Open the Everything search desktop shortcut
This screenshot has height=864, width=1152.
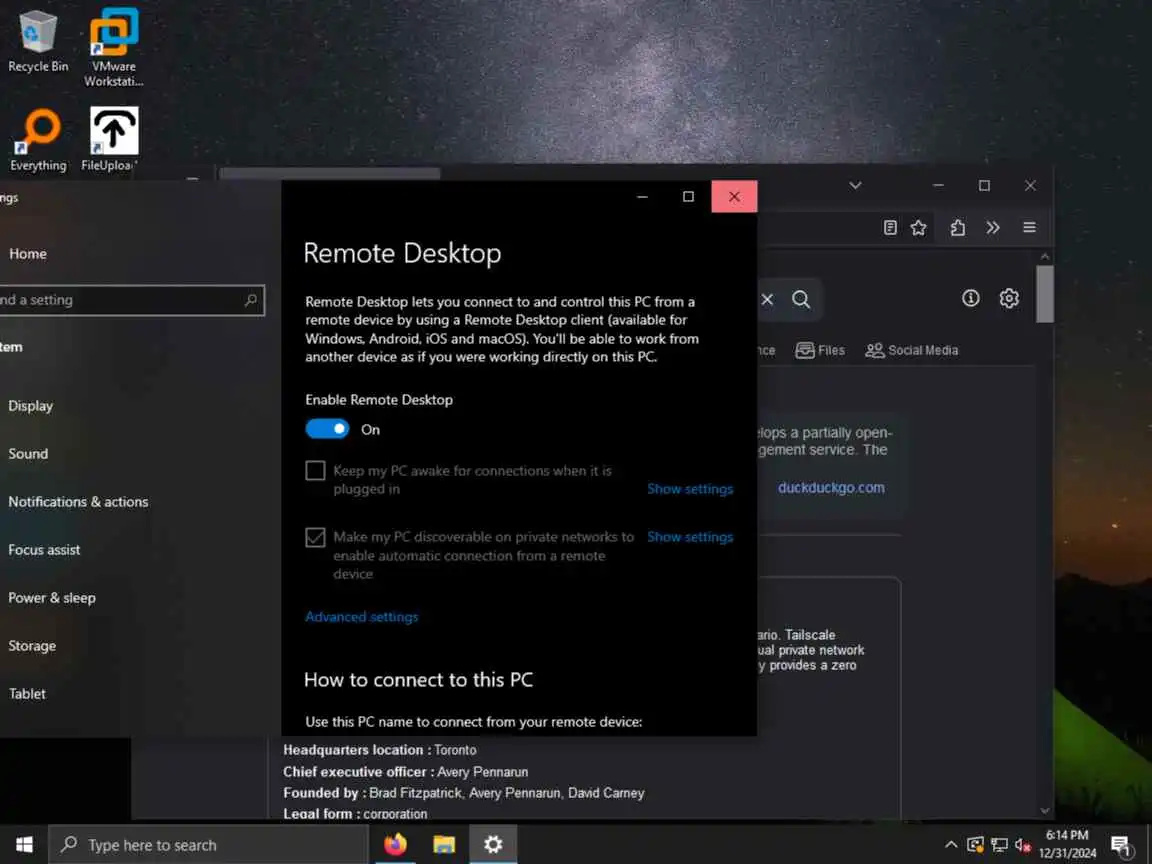(37, 140)
